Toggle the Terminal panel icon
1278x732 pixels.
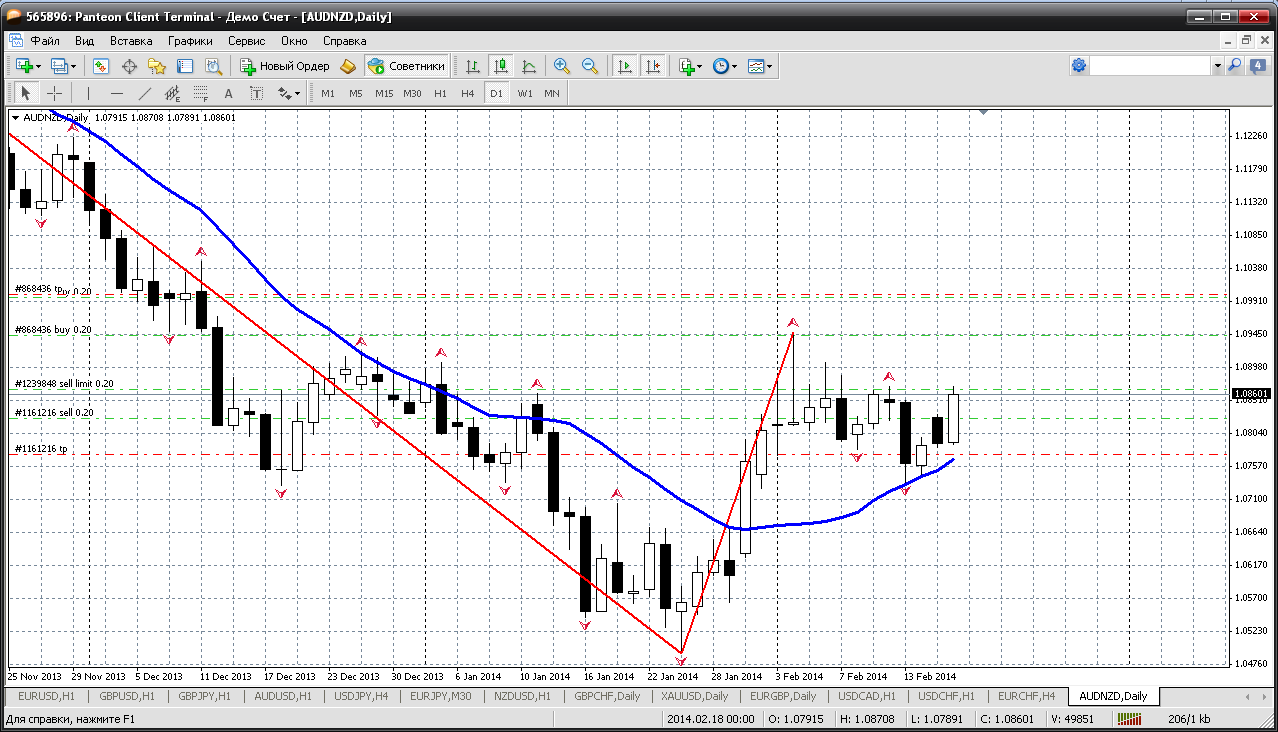pyautogui.click(x=185, y=66)
